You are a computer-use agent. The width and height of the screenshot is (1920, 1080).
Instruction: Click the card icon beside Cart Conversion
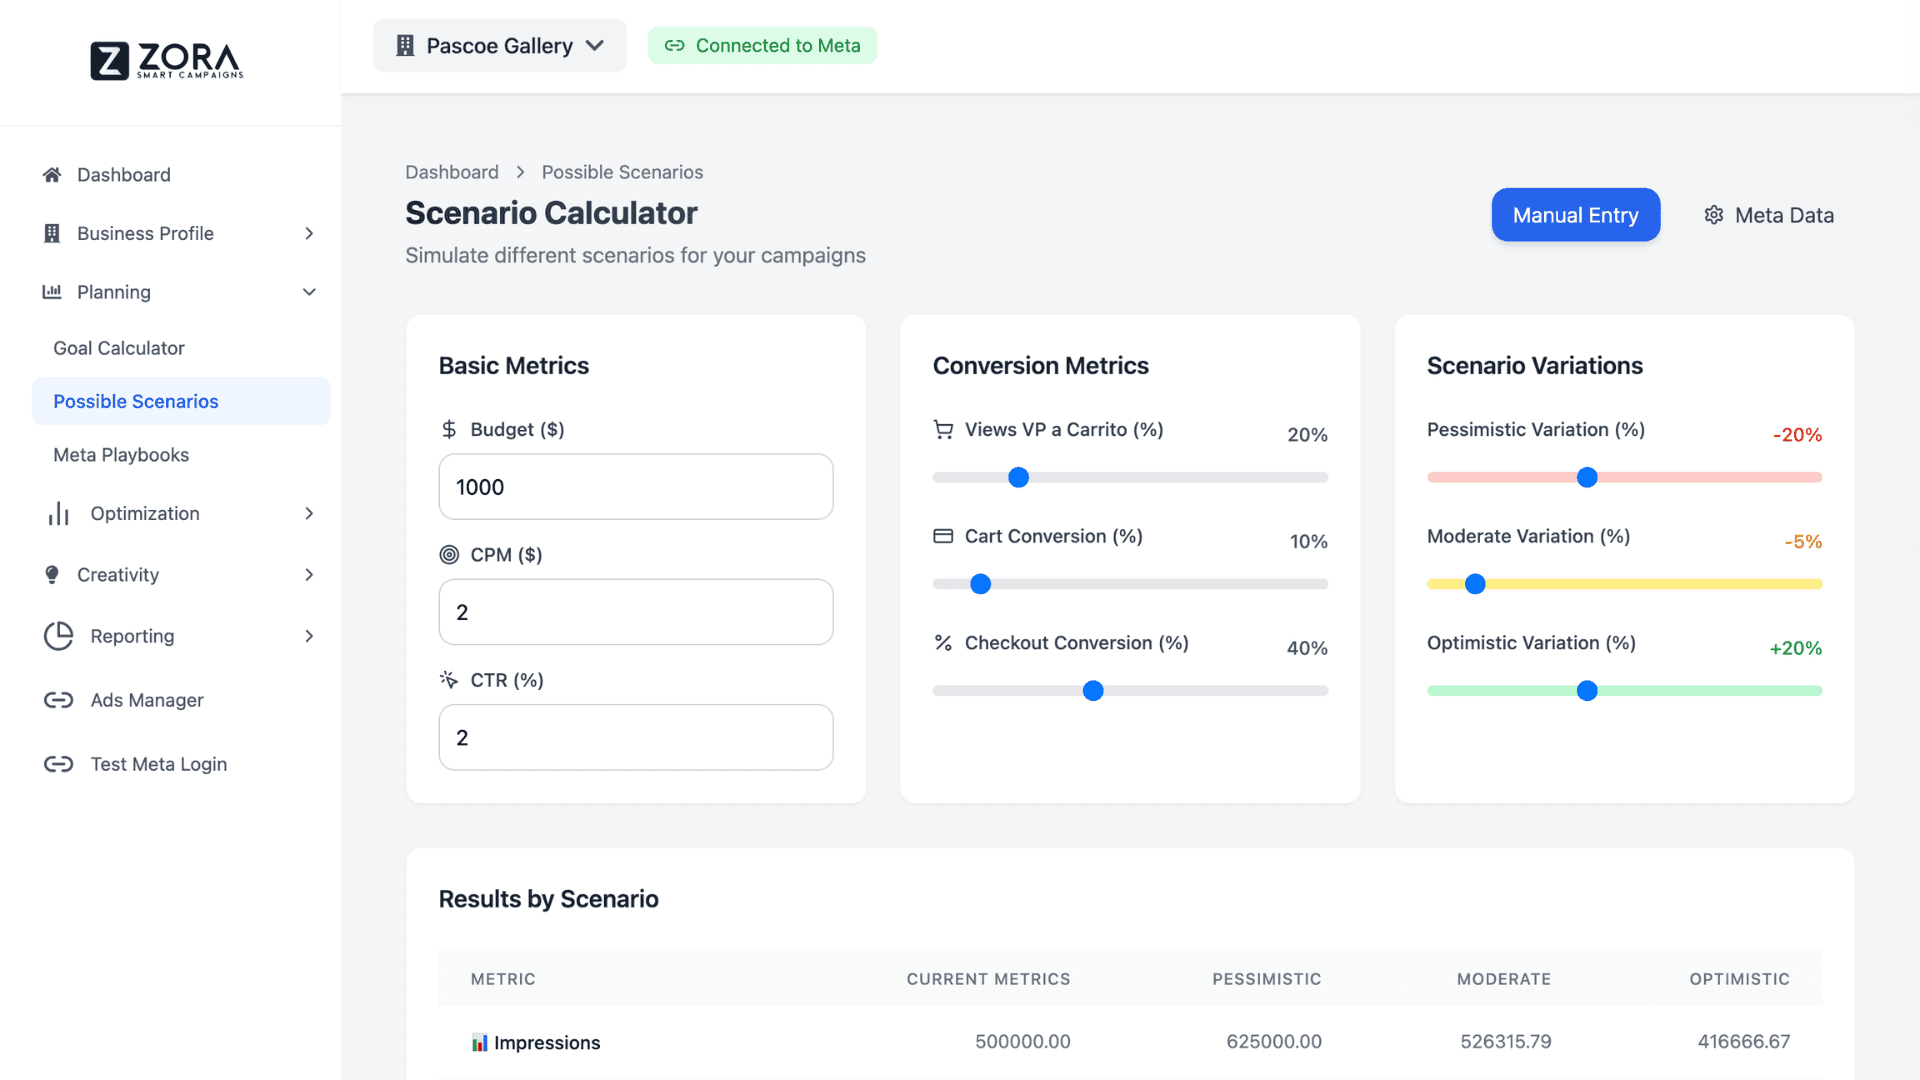pyautogui.click(x=943, y=536)
